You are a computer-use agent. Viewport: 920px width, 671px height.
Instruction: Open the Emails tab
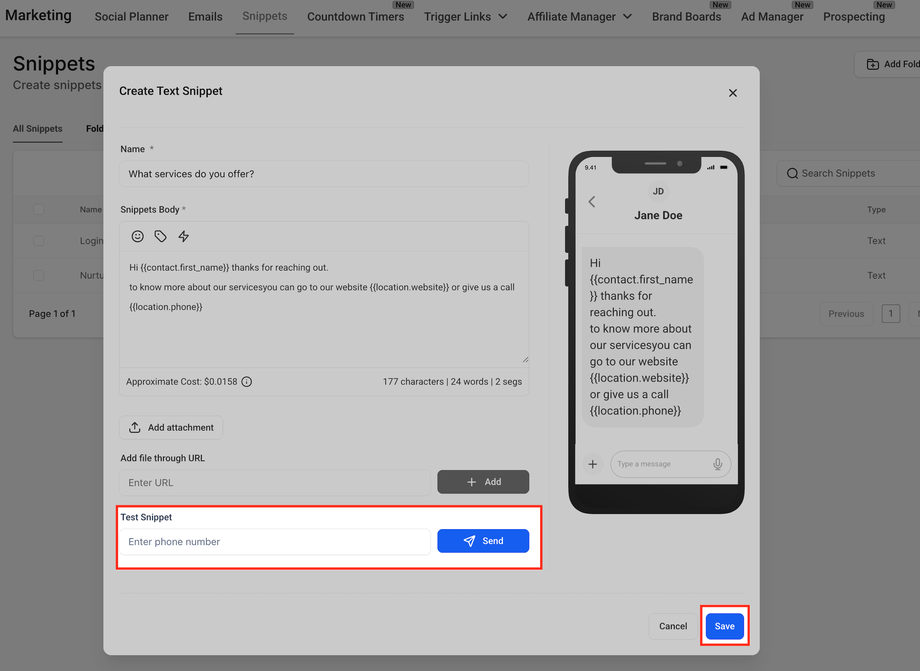[x=205, y=17]
